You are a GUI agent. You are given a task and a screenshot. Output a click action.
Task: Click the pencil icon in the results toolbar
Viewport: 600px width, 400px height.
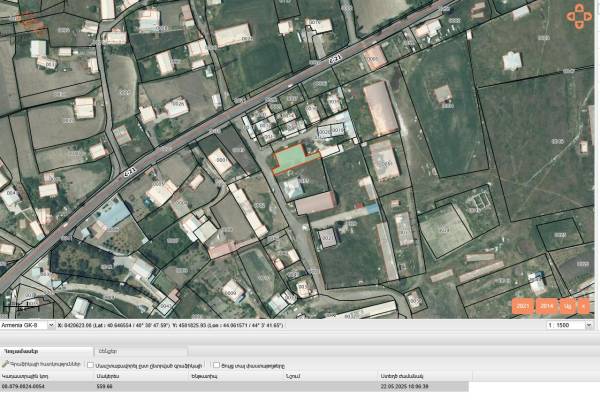pyautogui.click(x=6, y=364)
